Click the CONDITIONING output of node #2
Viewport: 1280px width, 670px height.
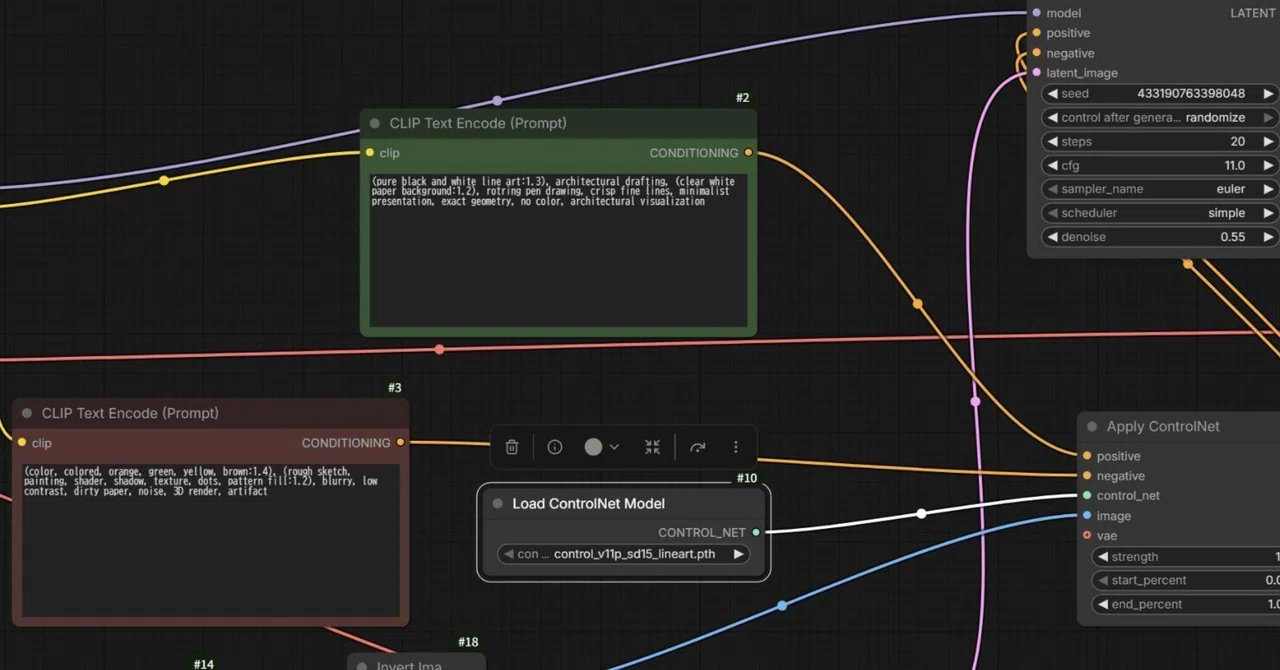[748, 153]
